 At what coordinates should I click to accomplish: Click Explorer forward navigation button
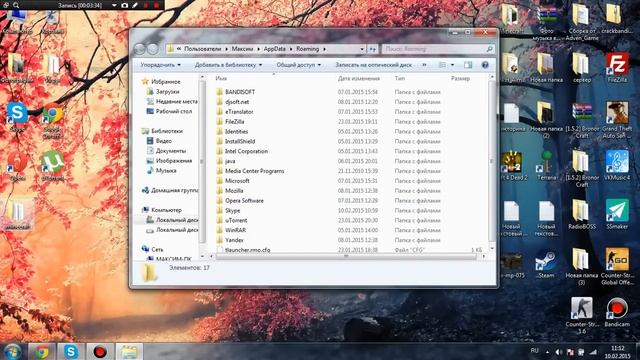tap(153, 49)
